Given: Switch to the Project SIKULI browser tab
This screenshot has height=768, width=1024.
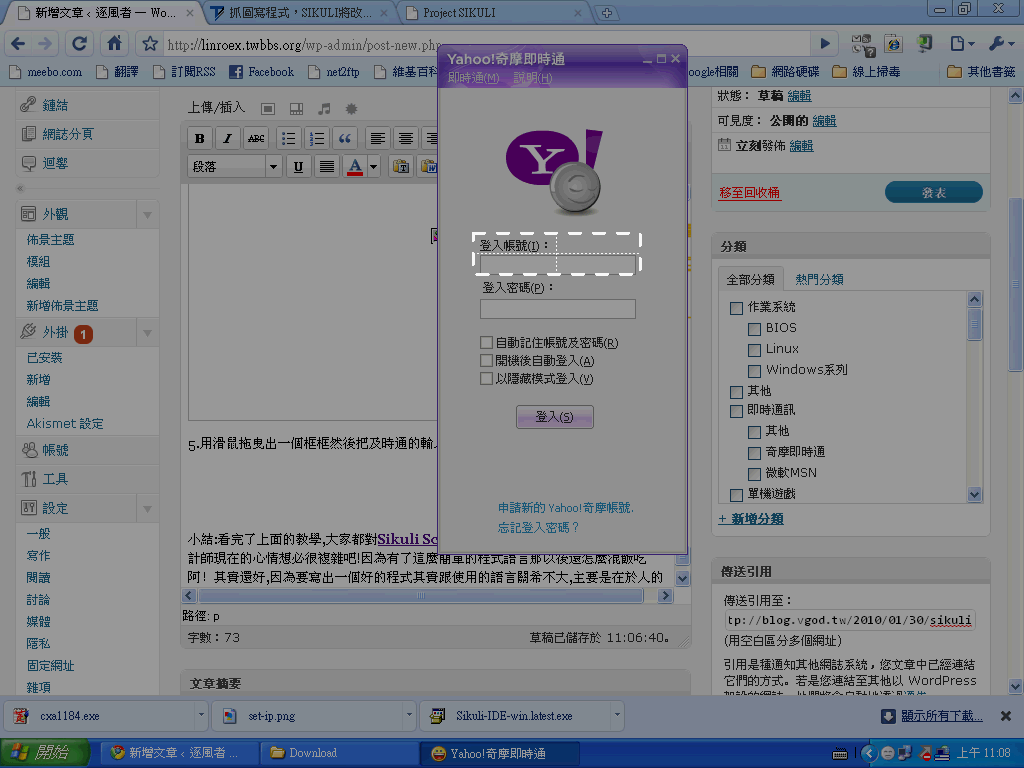Looking at the screenshot, I should [x=493, y=13].
